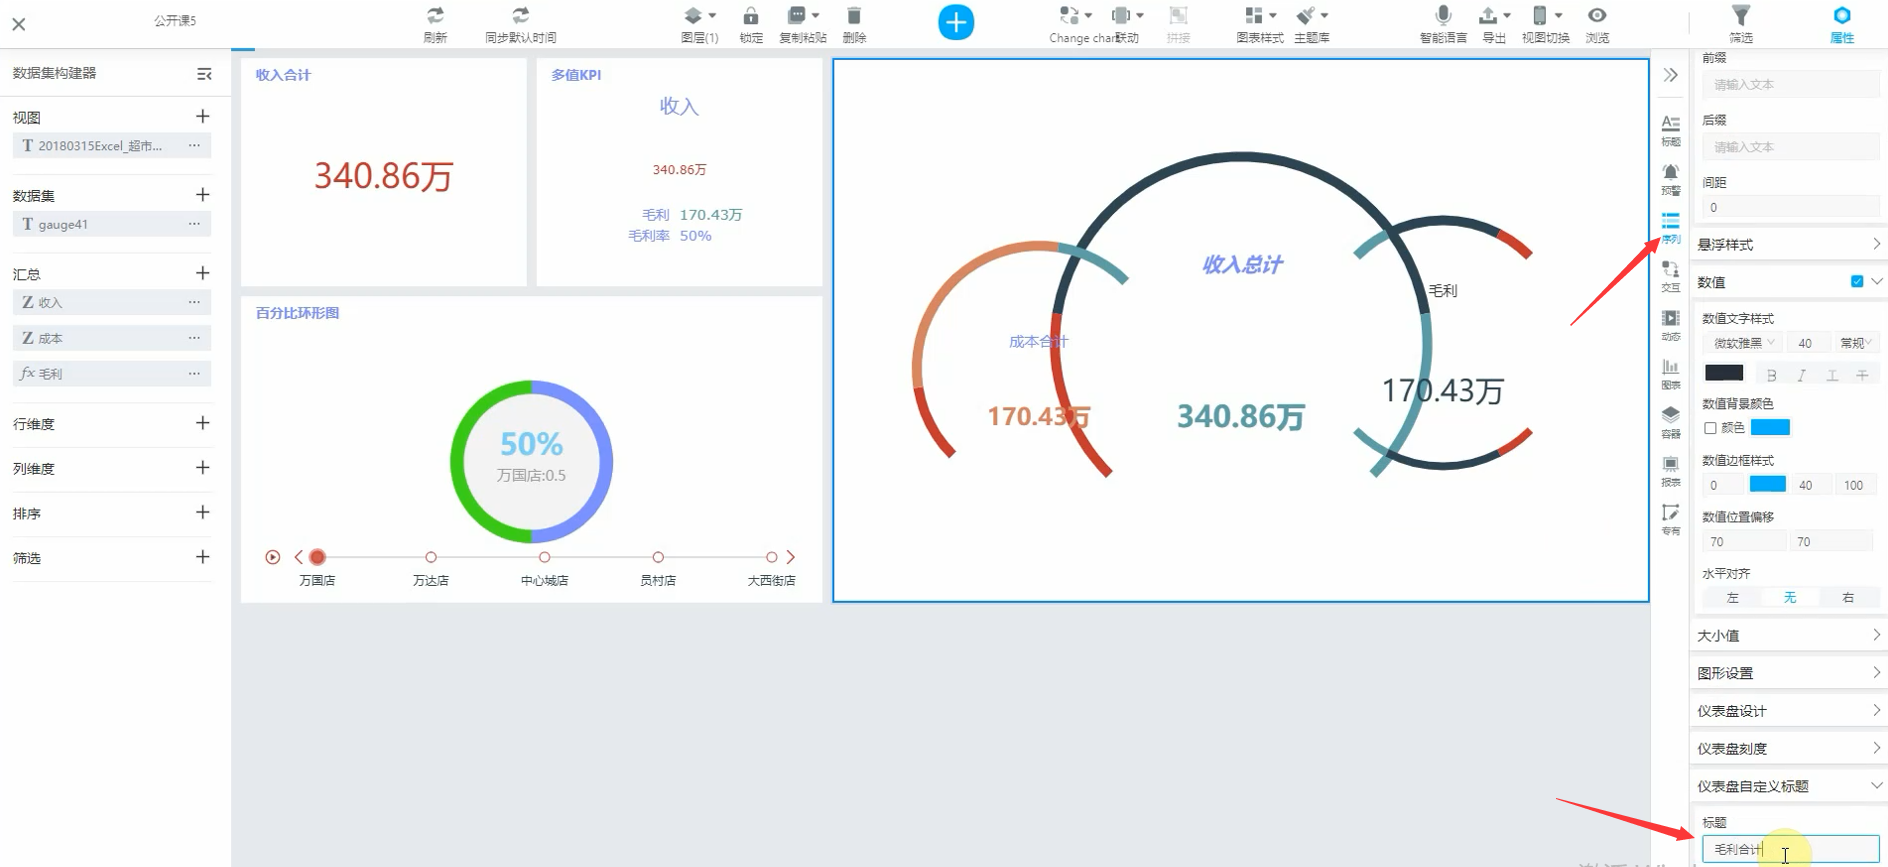The height and width of the screenshot is (867, 1888).
Task: Click the 后缀 suffix text input
Action: [x=1790, y=147]
